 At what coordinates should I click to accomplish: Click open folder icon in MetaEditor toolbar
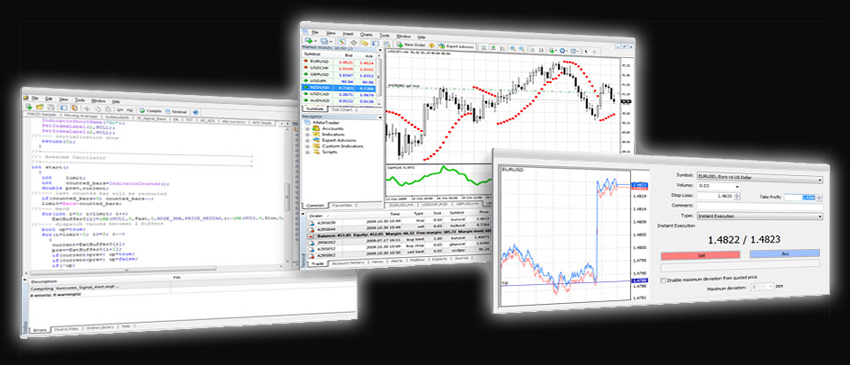tap(40, 107)
